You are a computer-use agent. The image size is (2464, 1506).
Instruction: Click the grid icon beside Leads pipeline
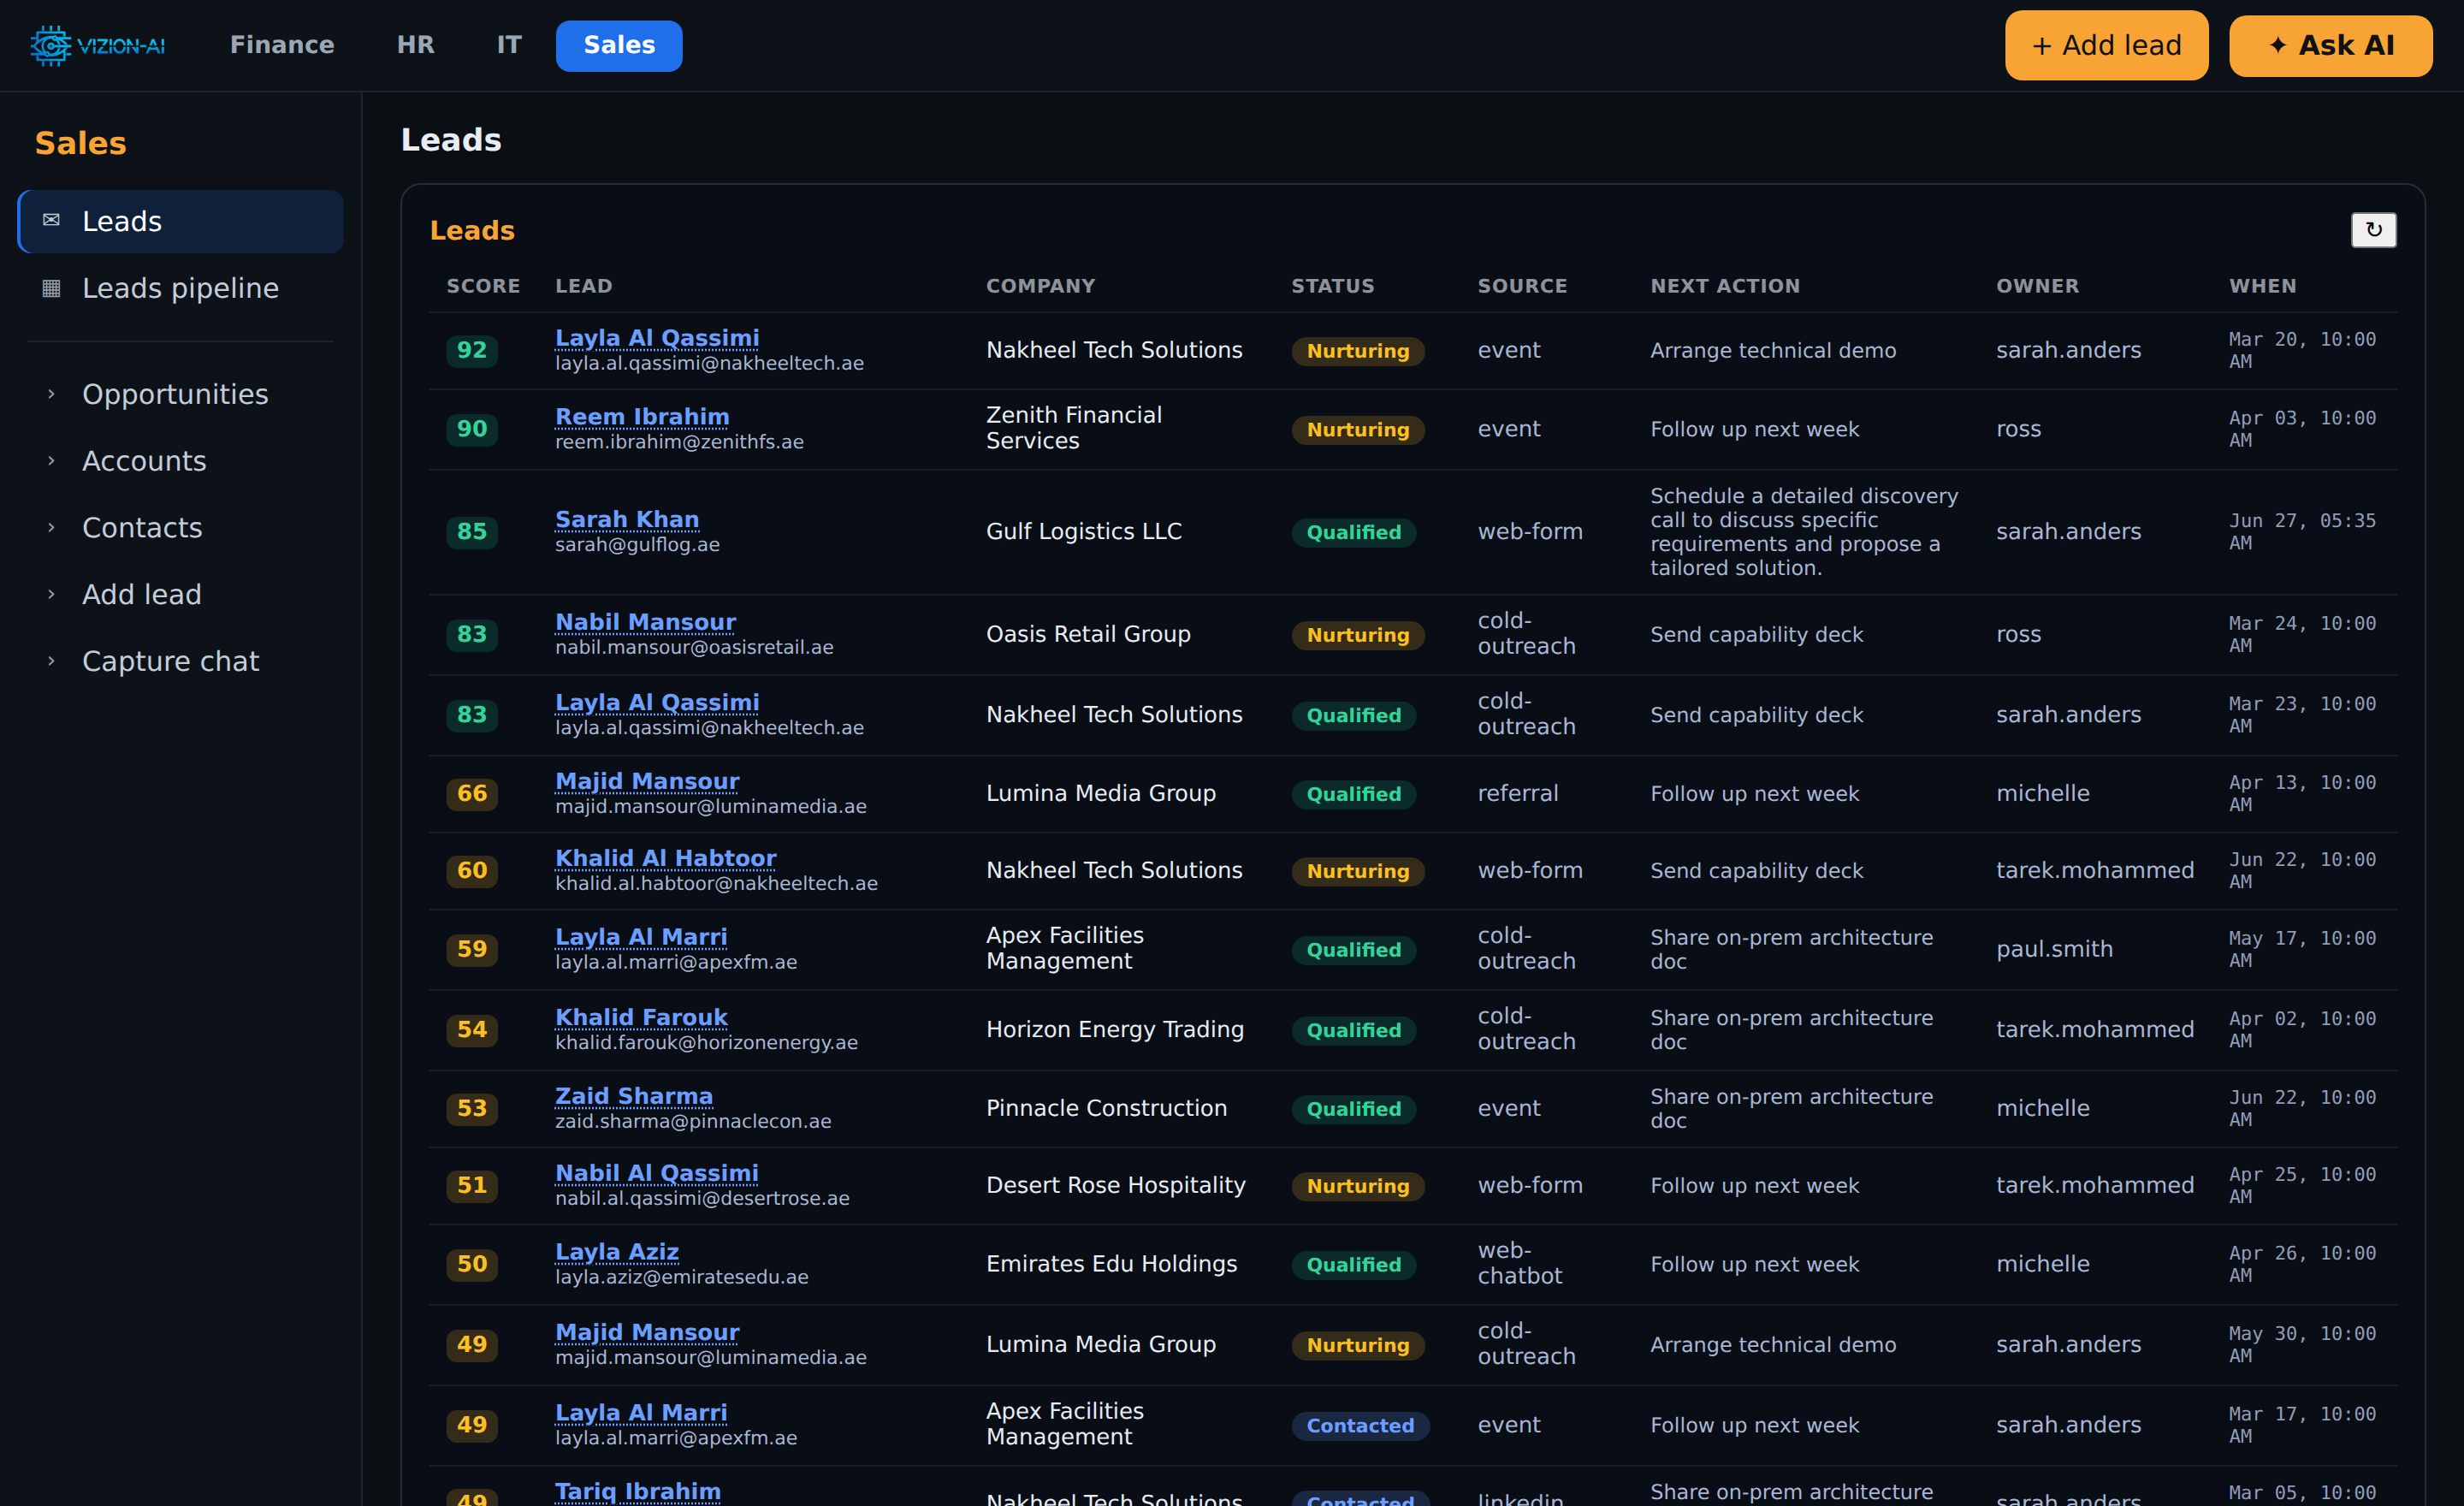pyautogui.click(x=51, y=288)
